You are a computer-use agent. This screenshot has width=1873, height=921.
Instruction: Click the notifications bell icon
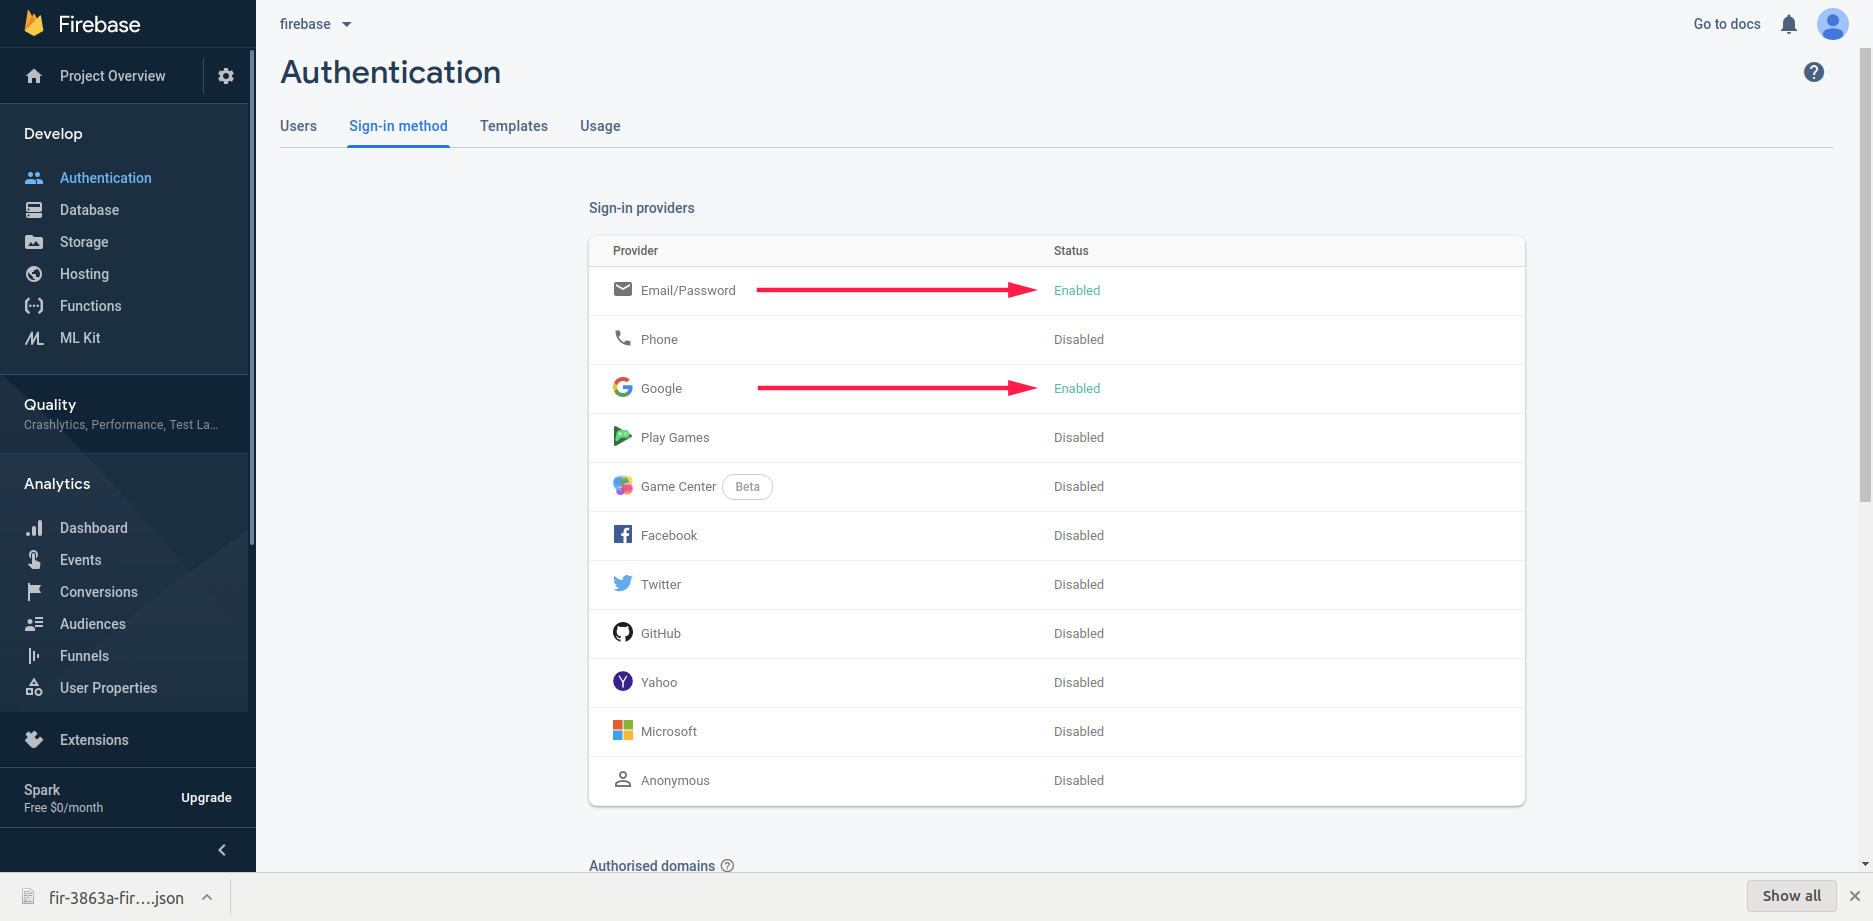1789,24
